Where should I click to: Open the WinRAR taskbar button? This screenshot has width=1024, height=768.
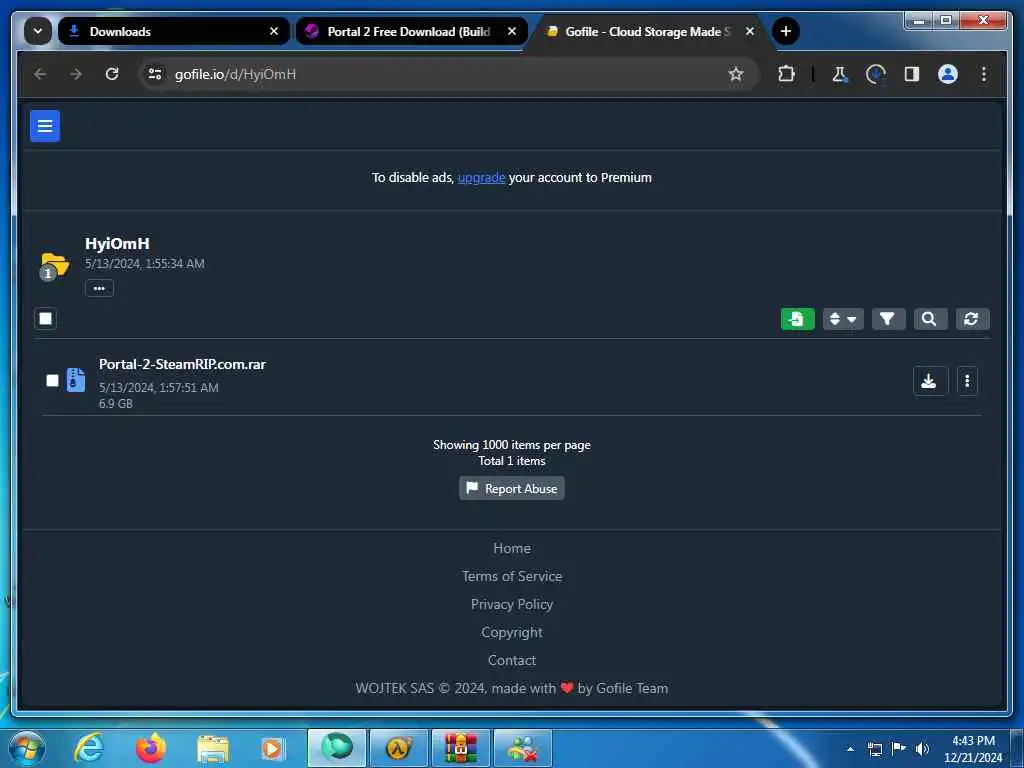(460, 748)
